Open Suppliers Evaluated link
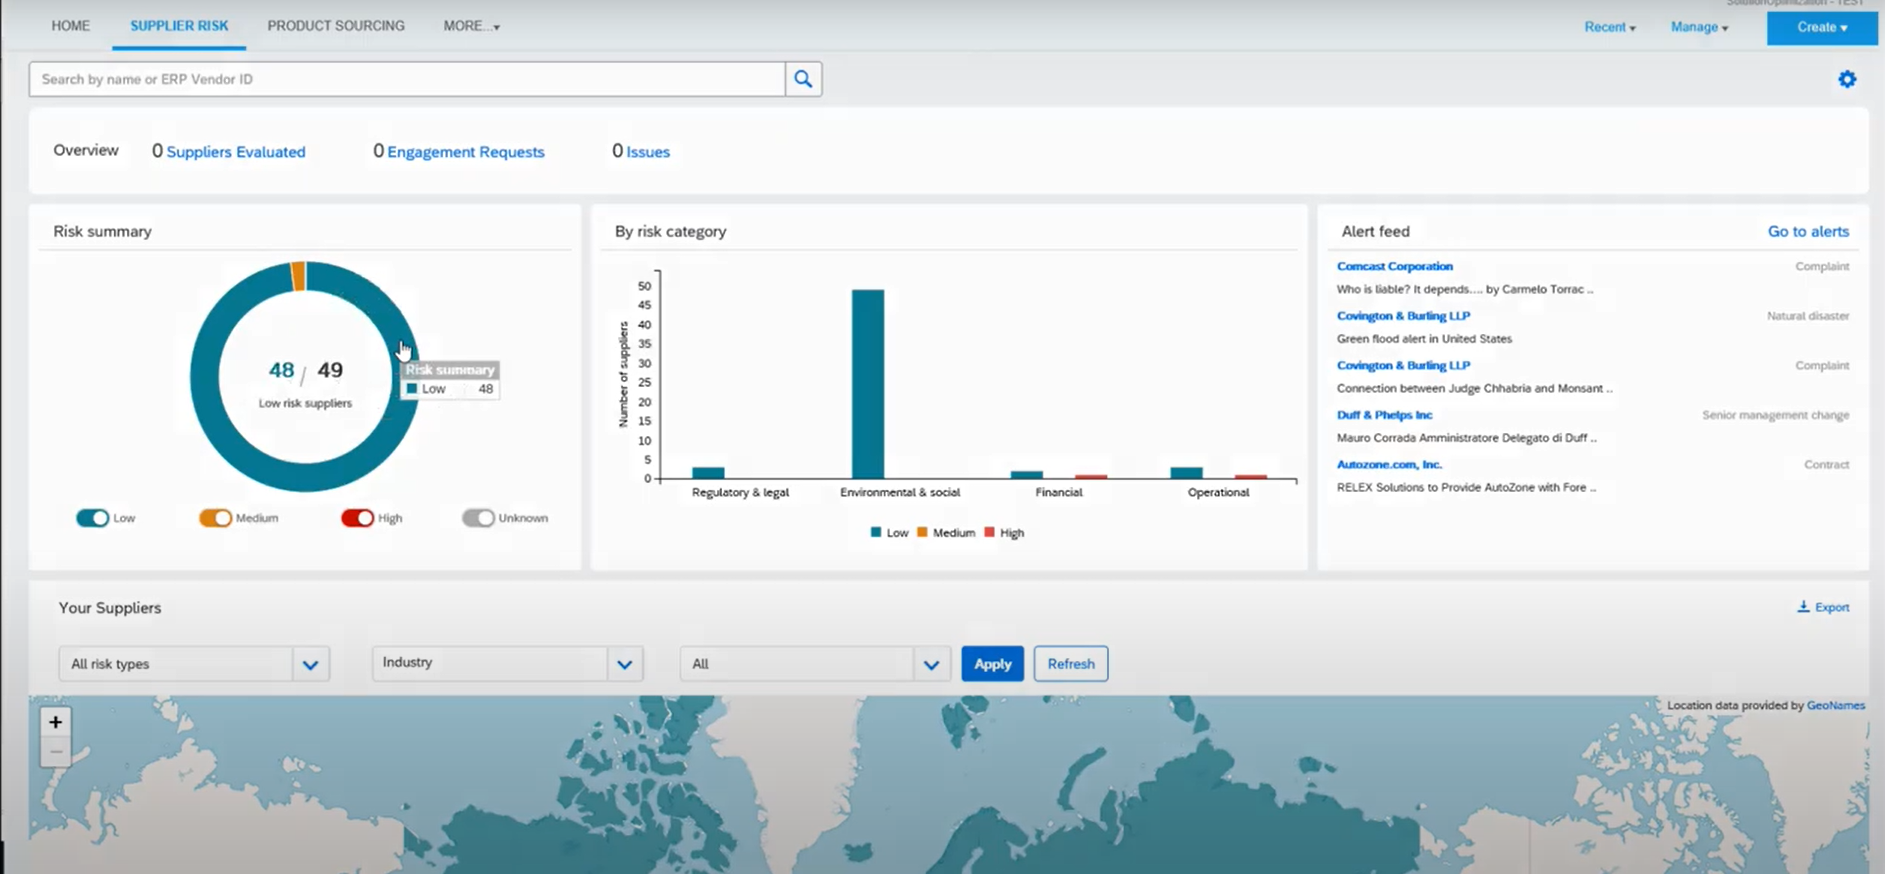1885x874 pixels. point(236,152)
